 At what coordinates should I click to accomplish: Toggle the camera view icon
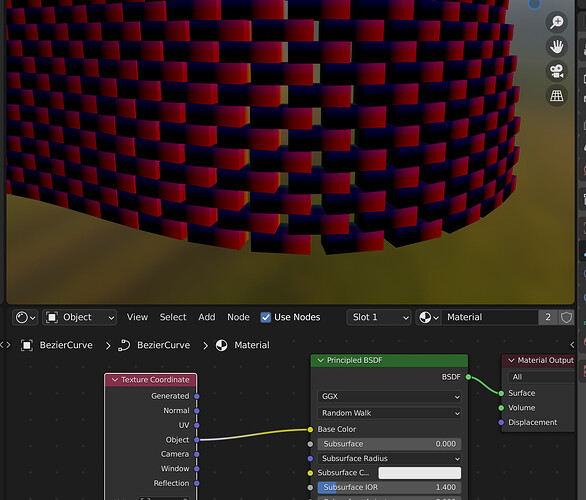coord(556,71)
